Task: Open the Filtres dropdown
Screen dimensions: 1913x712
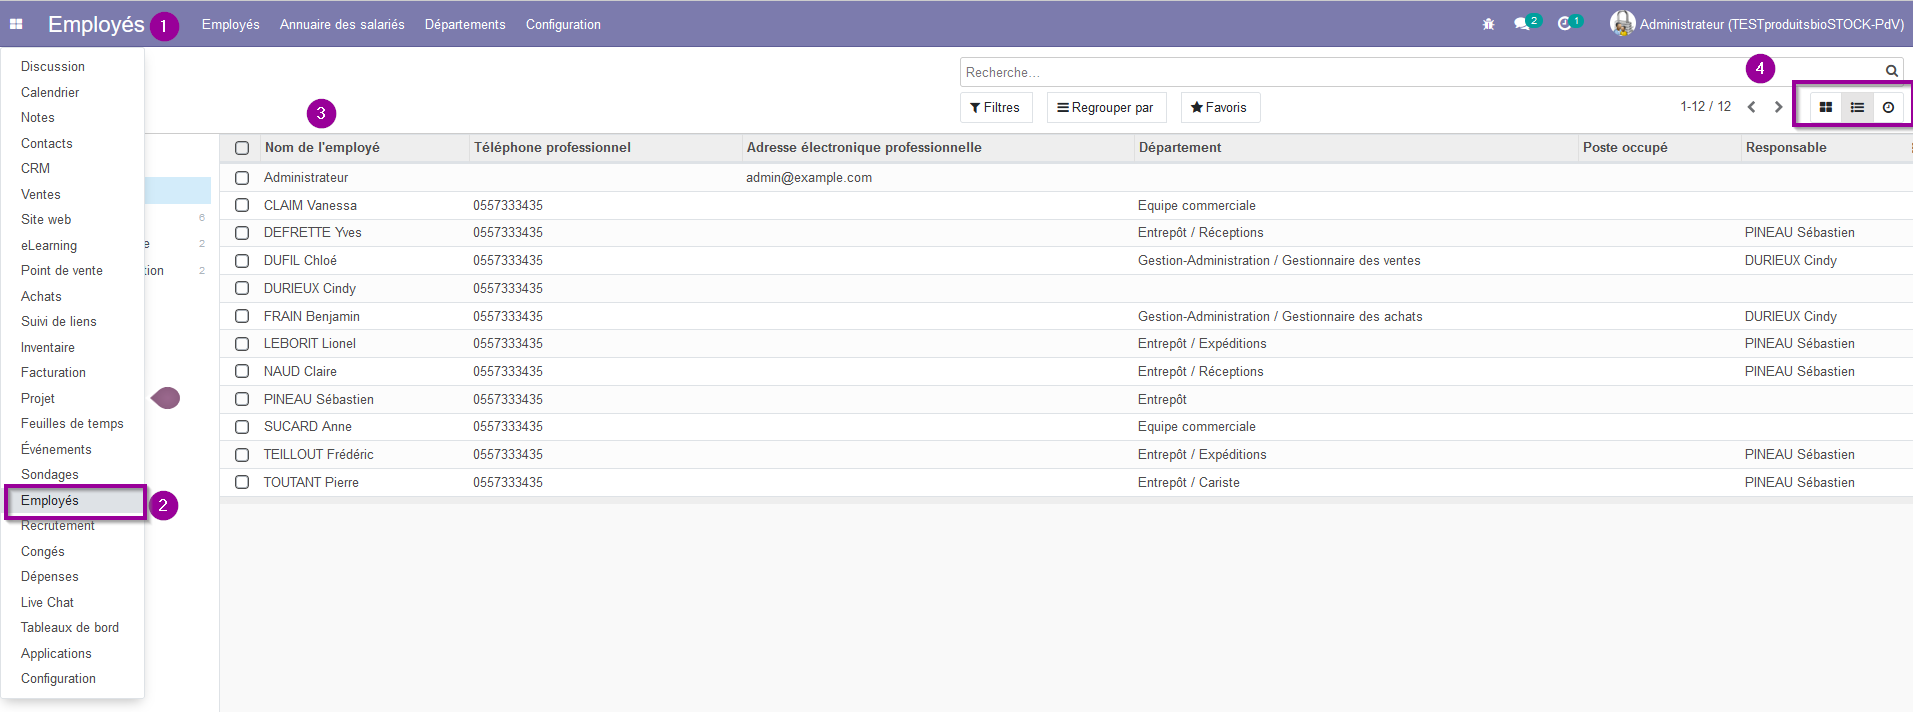Action: (x=996, y=107)
